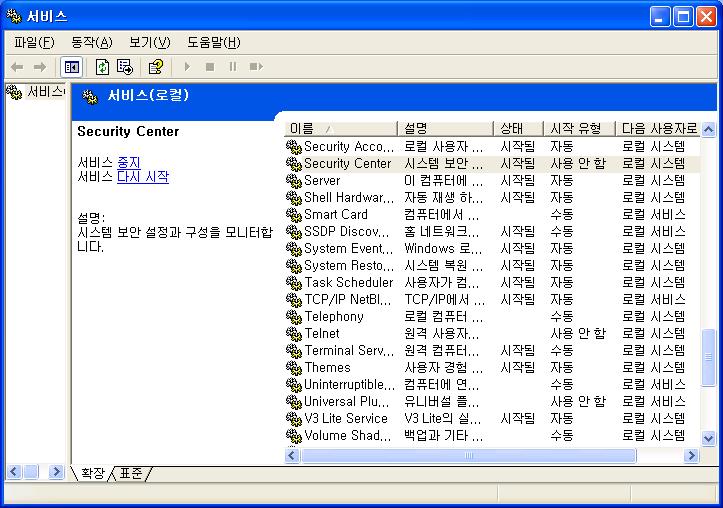
Task: Switch to the 확장 tab
Action: coord(93,473)
